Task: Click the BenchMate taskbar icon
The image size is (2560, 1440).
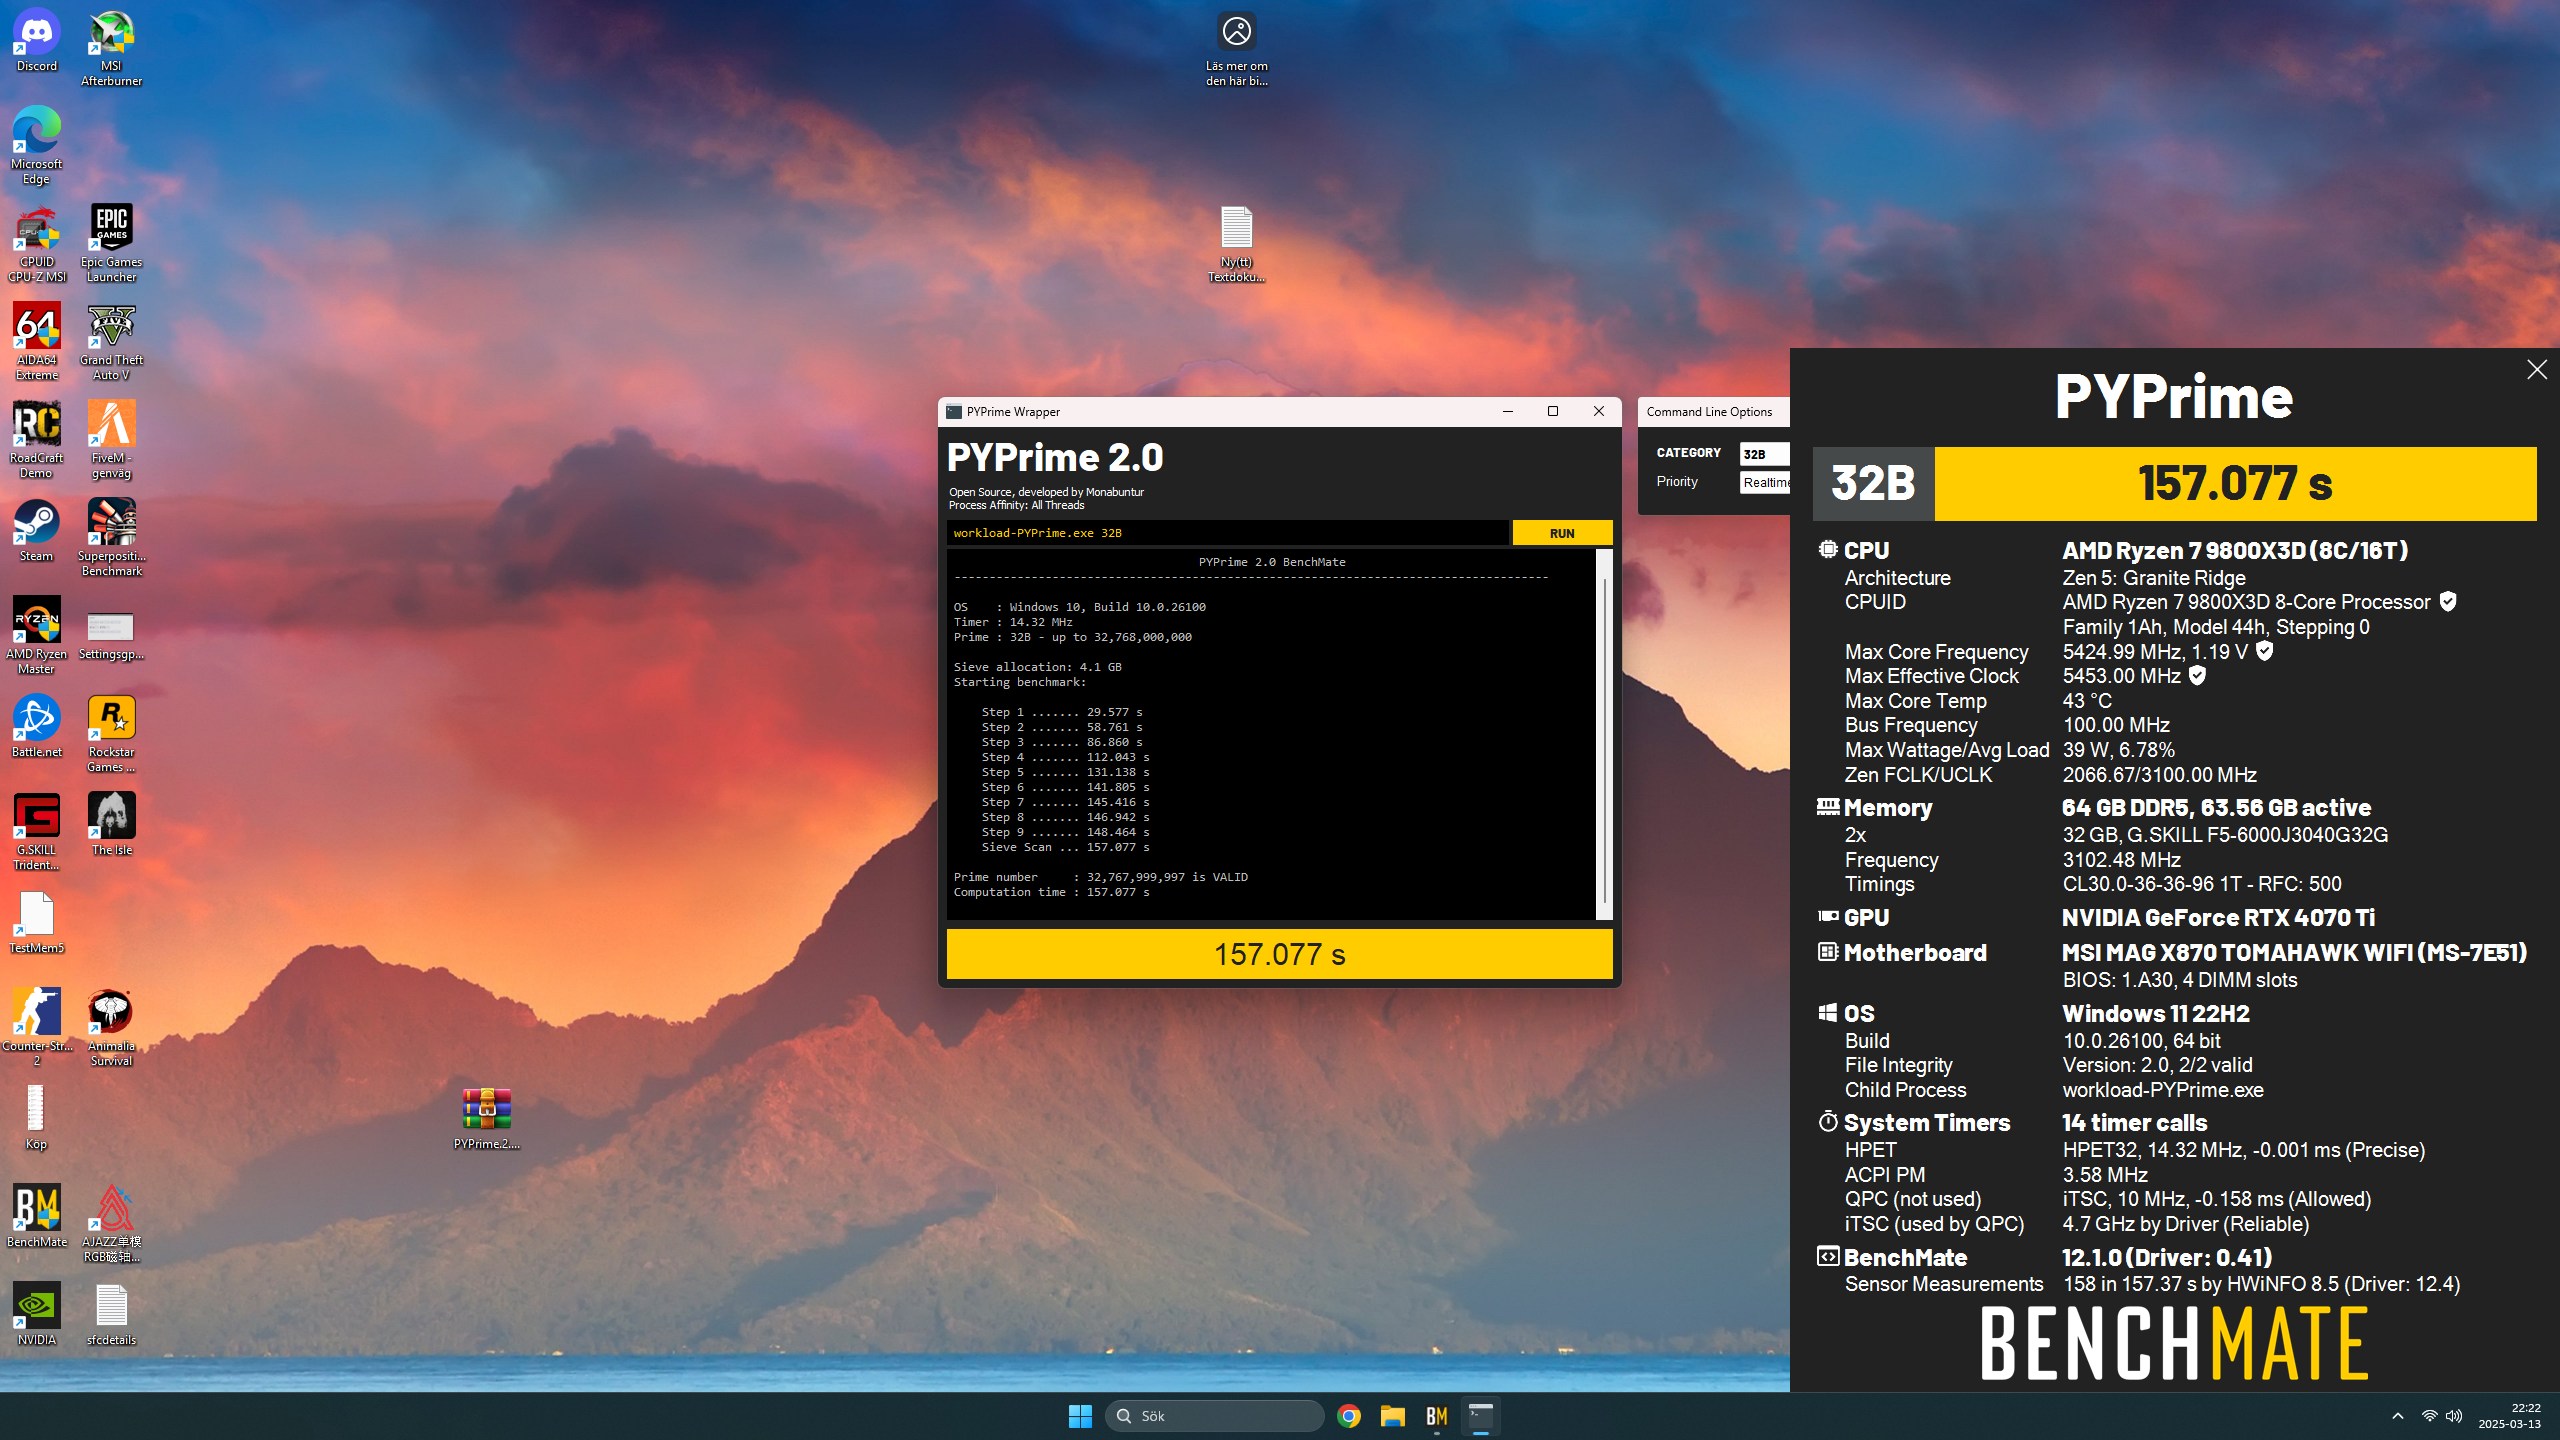Action: click(1437, 1416)
